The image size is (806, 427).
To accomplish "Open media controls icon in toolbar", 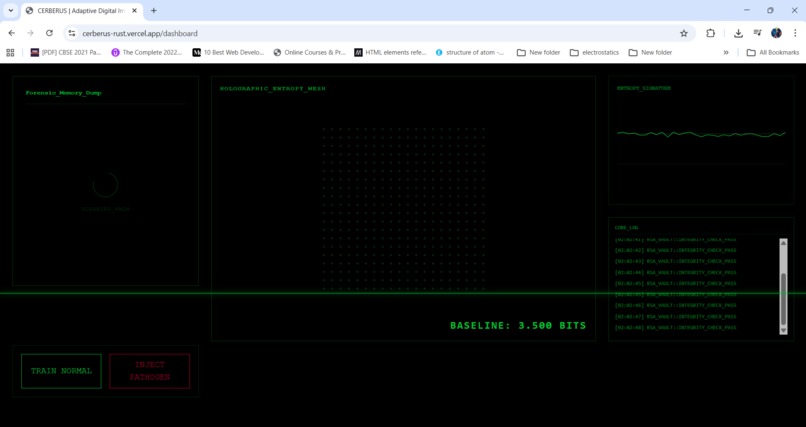I will tap(757, 33).
